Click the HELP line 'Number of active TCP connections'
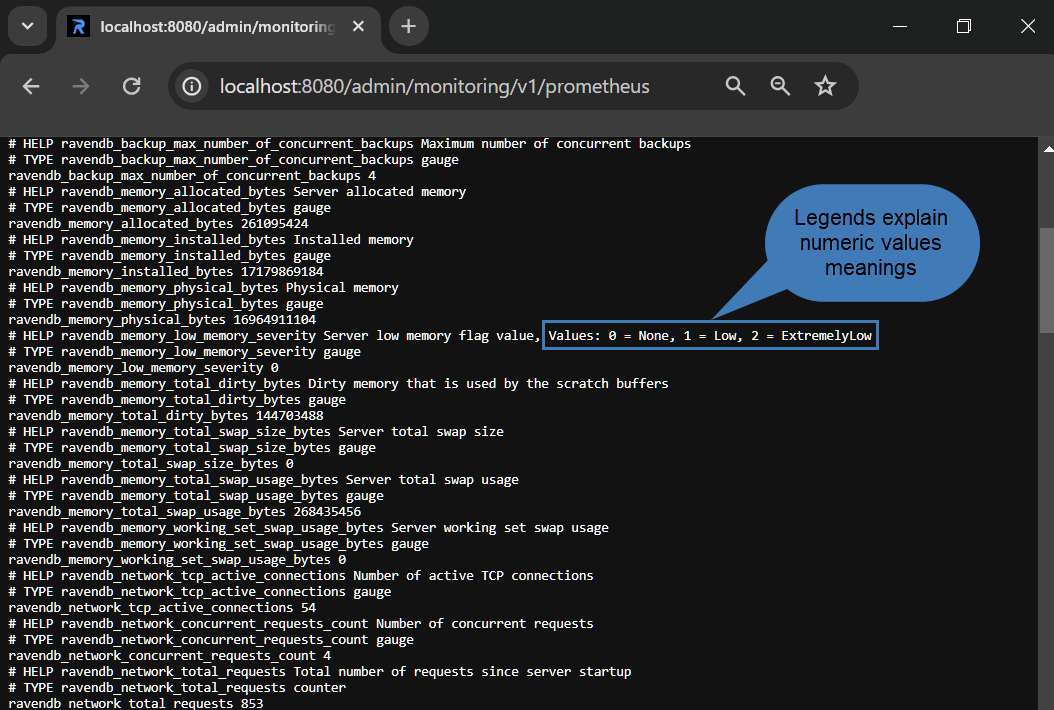1054x710 pixels. (300, 576)
